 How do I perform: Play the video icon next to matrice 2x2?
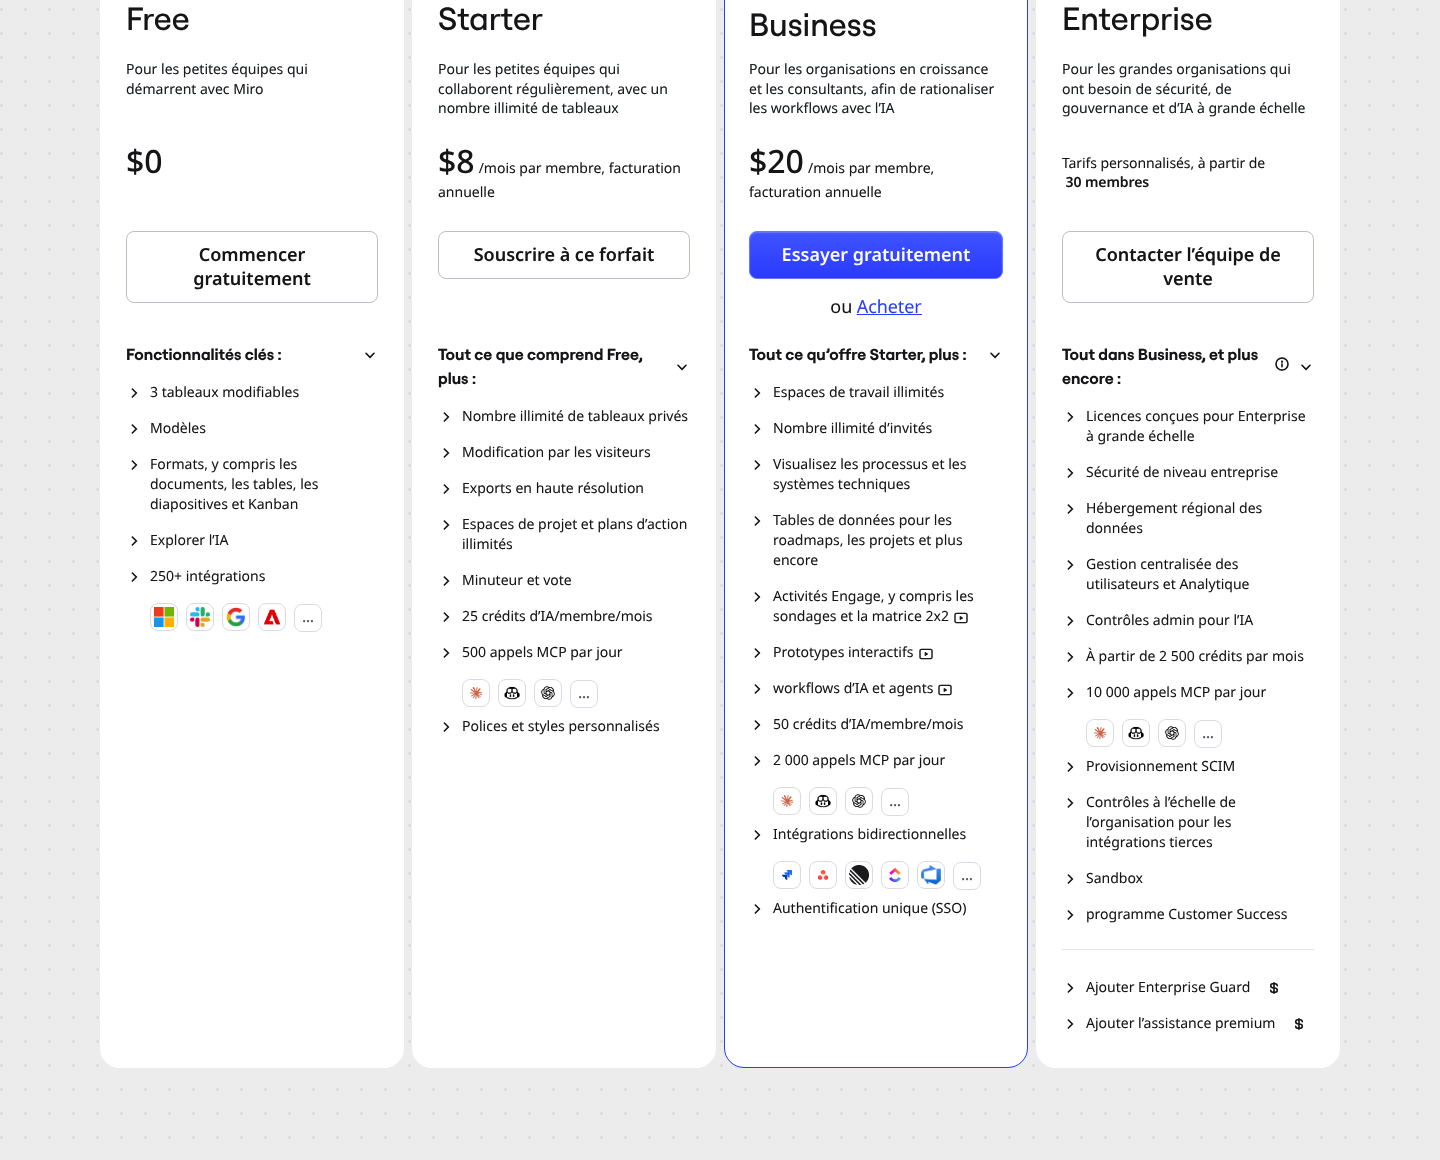pos(961,618)
